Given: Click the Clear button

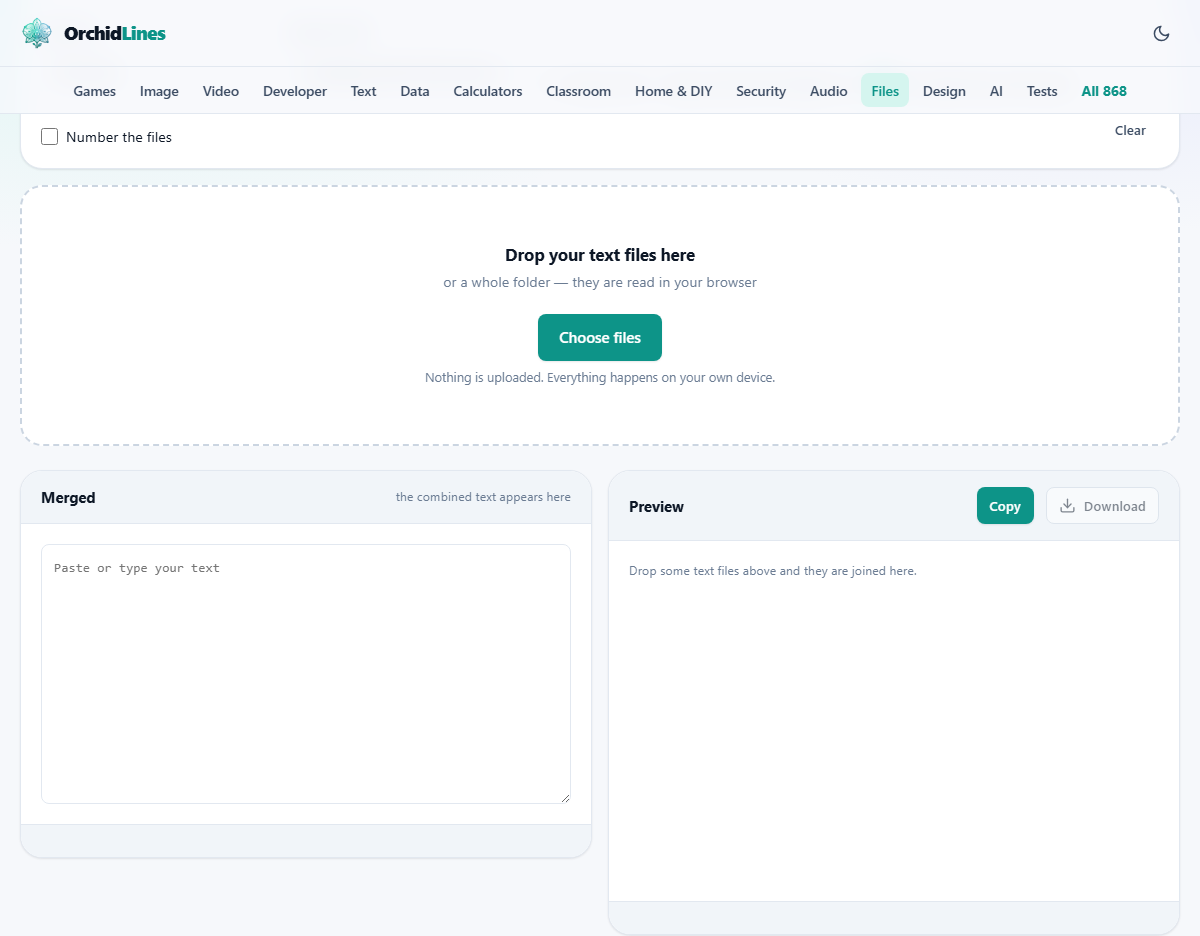Looking at the screenshot, I should click(1130, 130).
